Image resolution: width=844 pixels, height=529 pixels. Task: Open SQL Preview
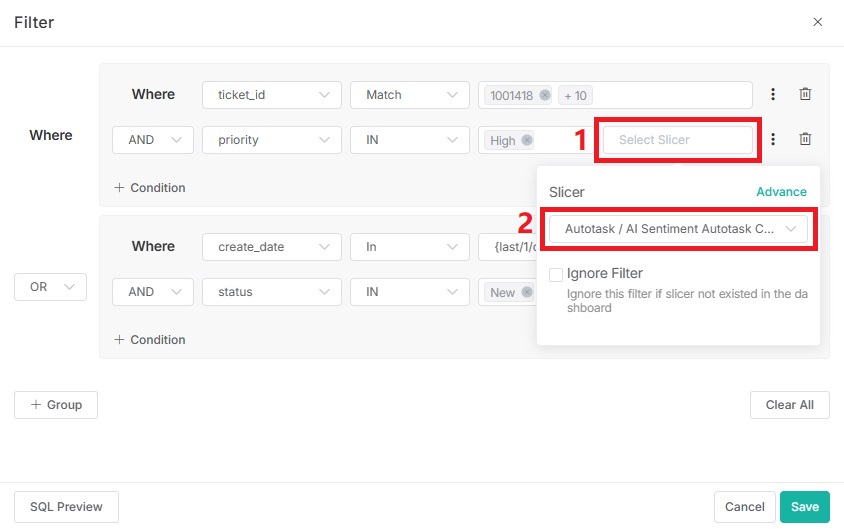66,507
